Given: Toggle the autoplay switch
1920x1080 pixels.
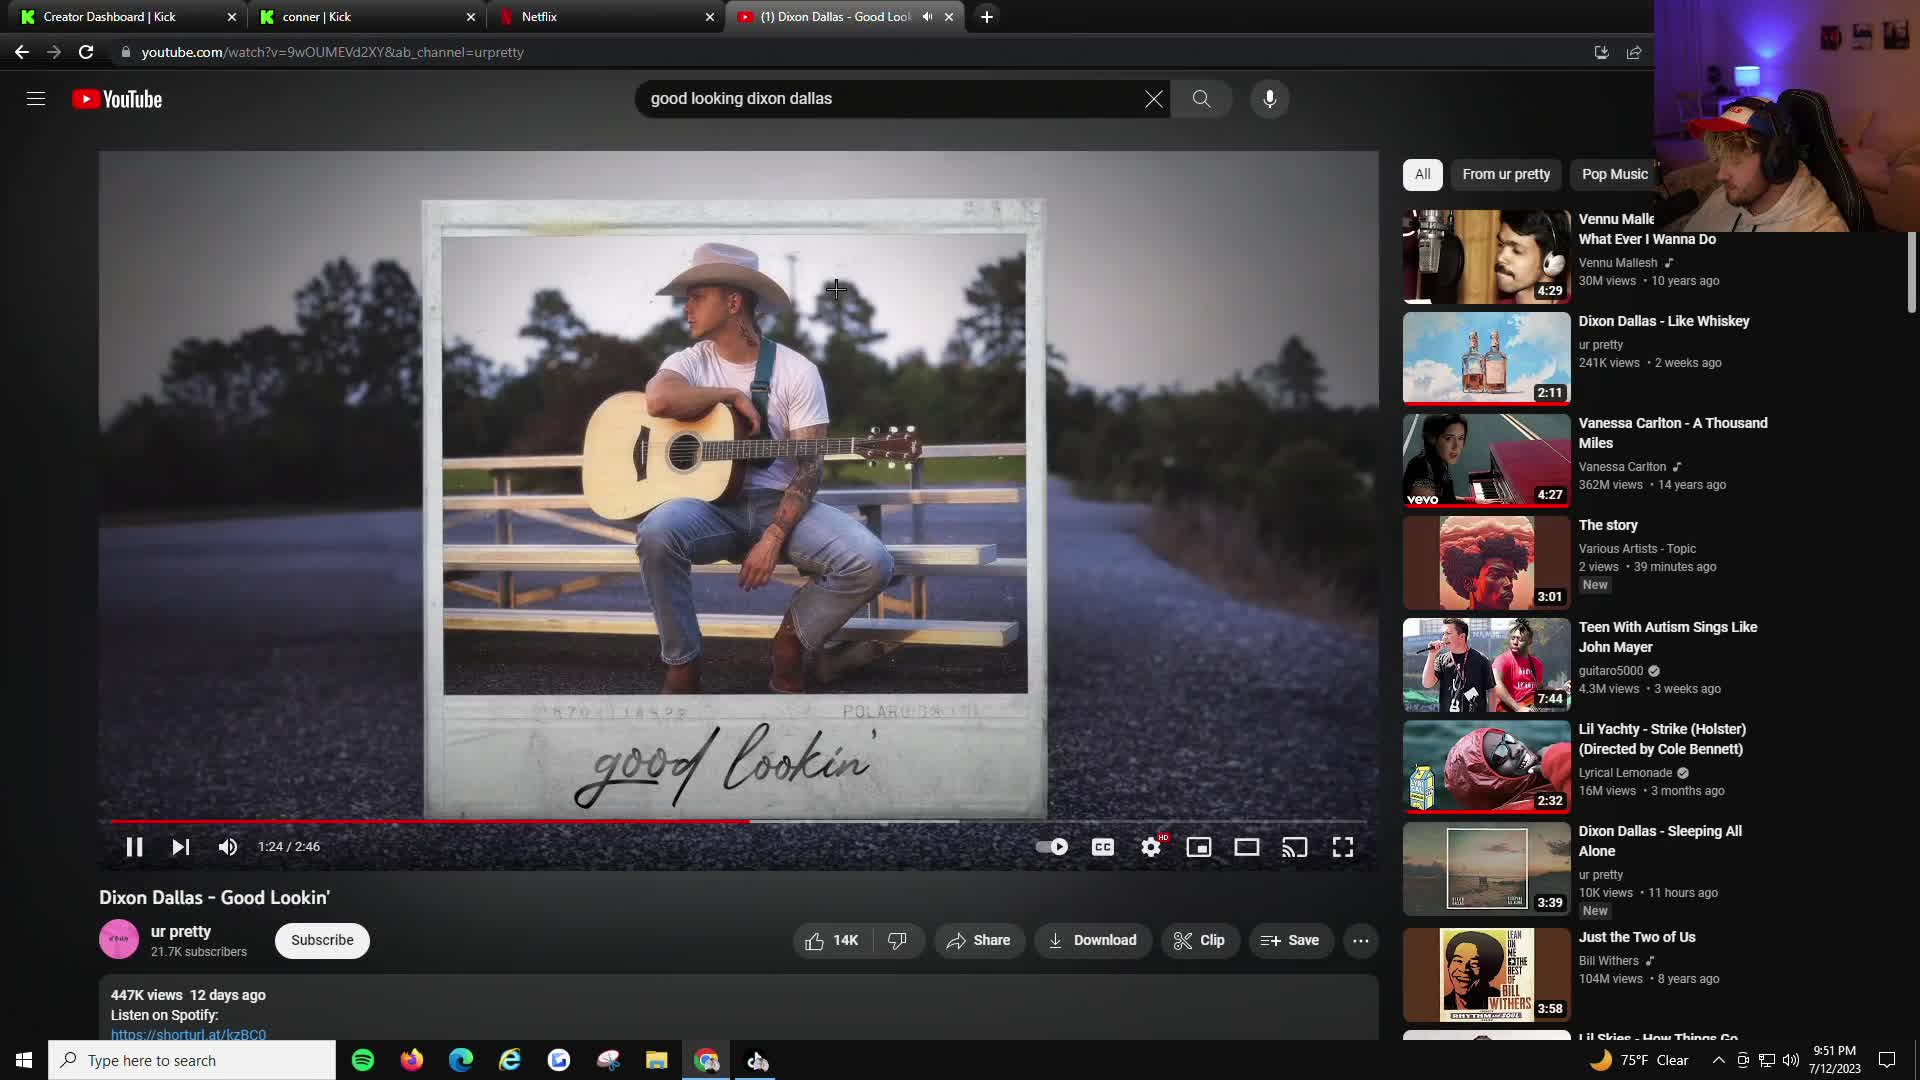Looking at the screenshot, I should tap(1052, 847).
